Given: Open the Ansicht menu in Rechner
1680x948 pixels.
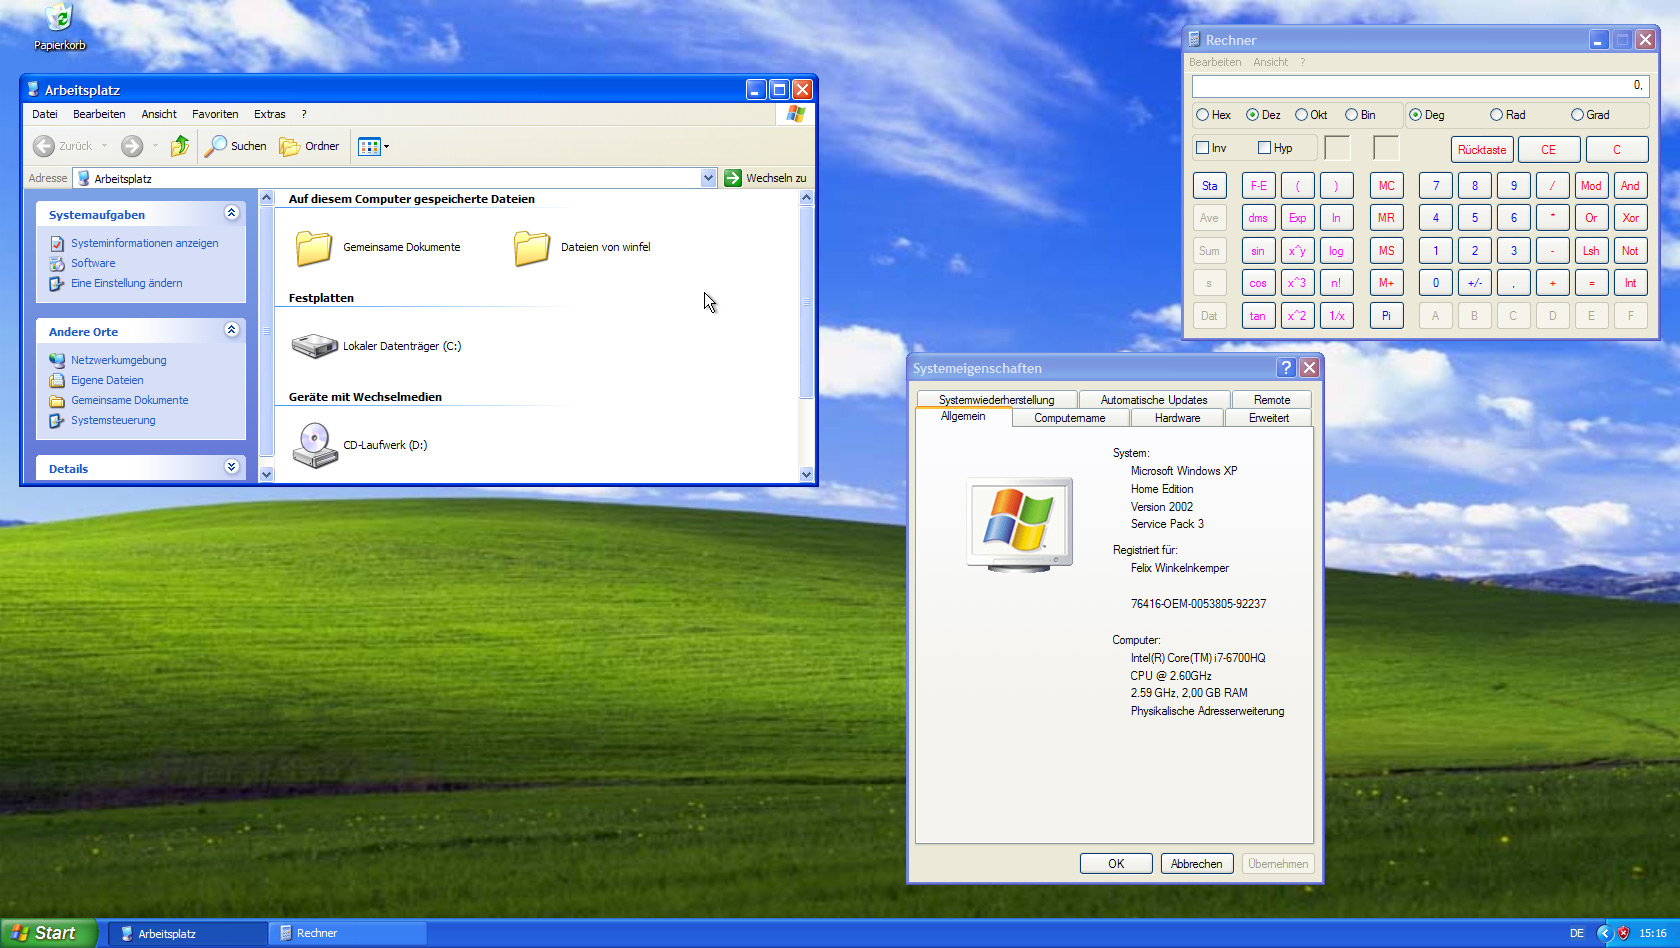Looking at the screenshot, I should (x=1270, y=62).
